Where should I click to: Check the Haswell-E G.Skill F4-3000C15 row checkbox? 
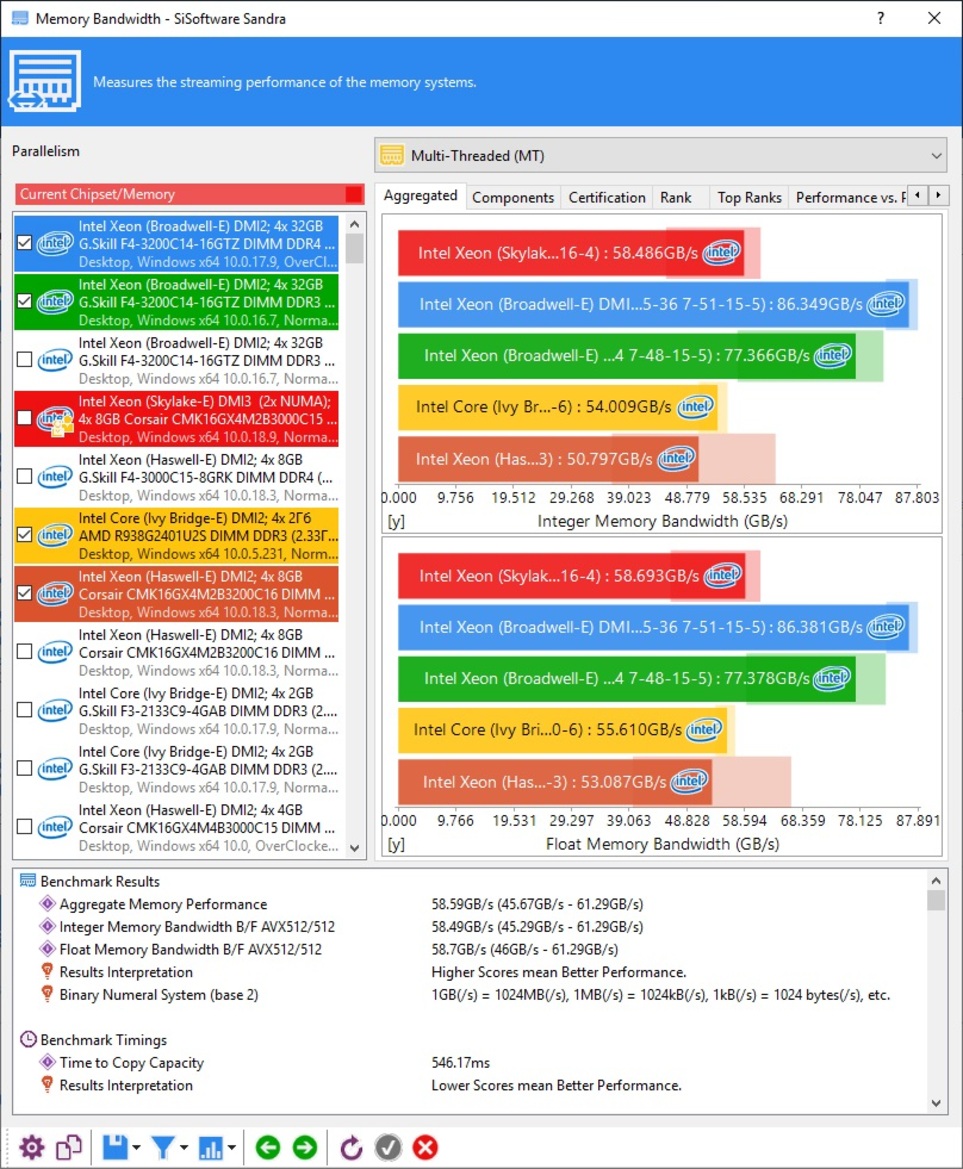tap(25, 476)
